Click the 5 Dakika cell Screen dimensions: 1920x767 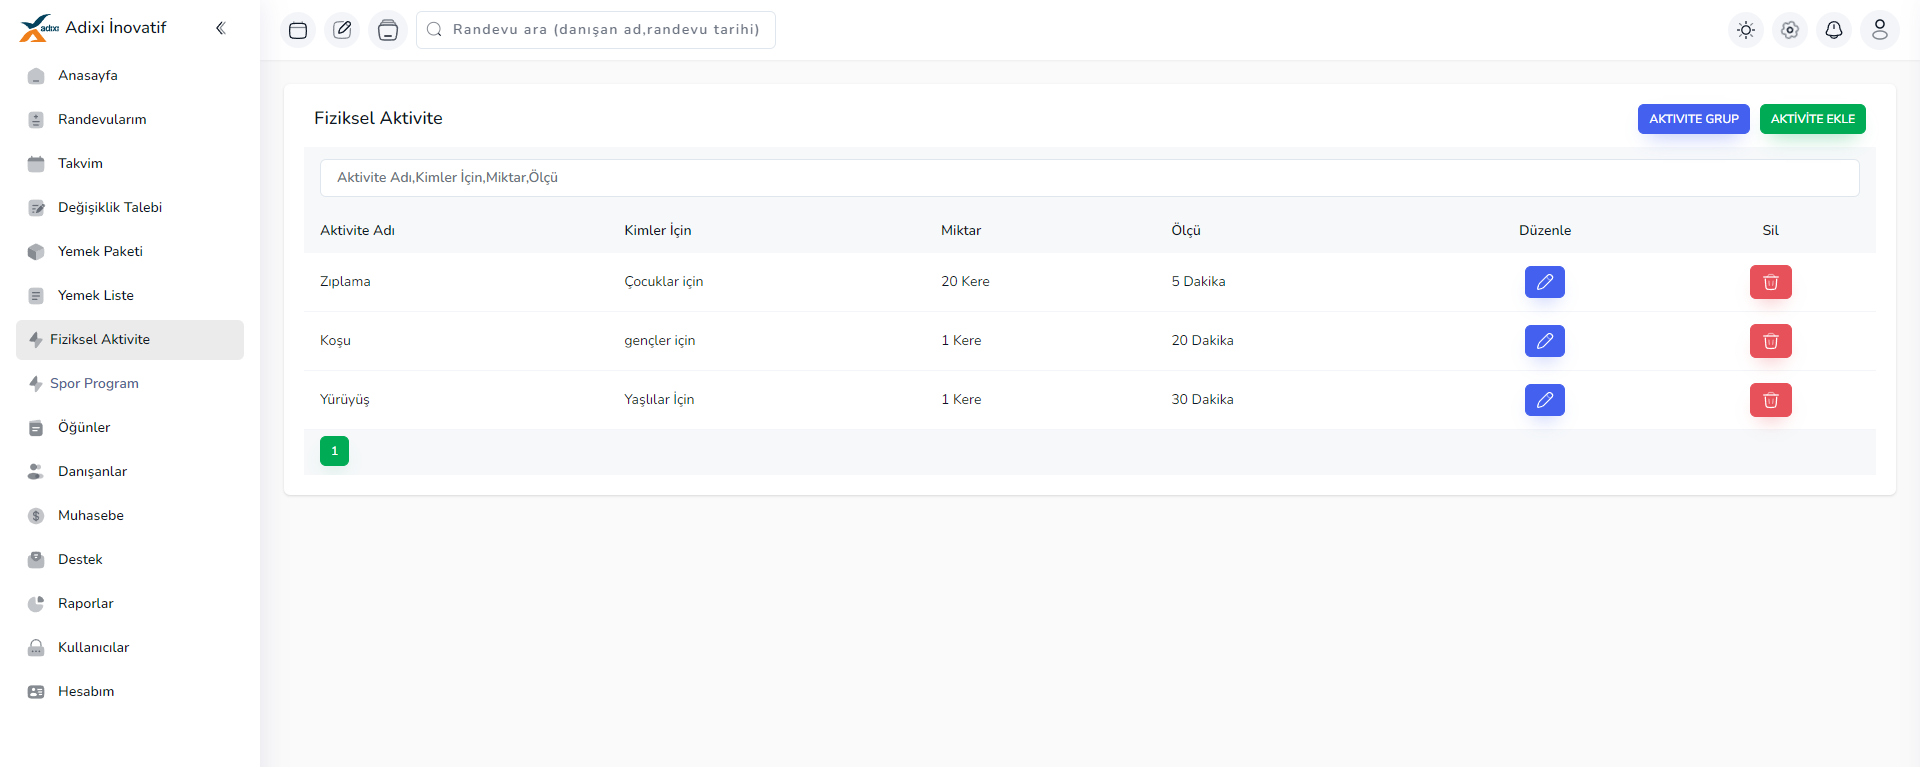1198,282
